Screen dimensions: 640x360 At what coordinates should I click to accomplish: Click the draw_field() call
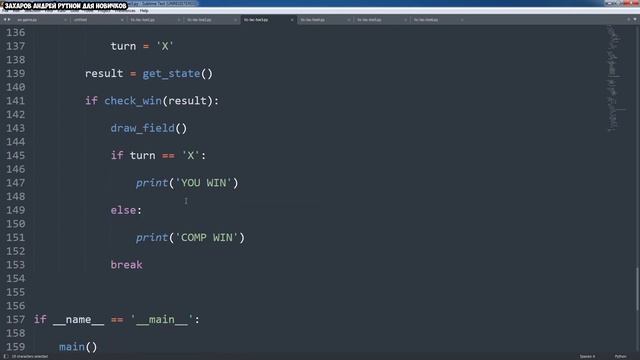(149, 128)
